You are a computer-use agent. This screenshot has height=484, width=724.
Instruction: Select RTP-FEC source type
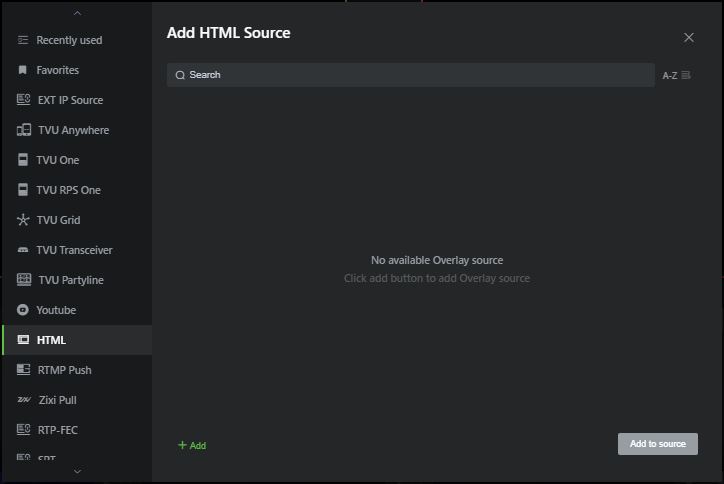77,430
